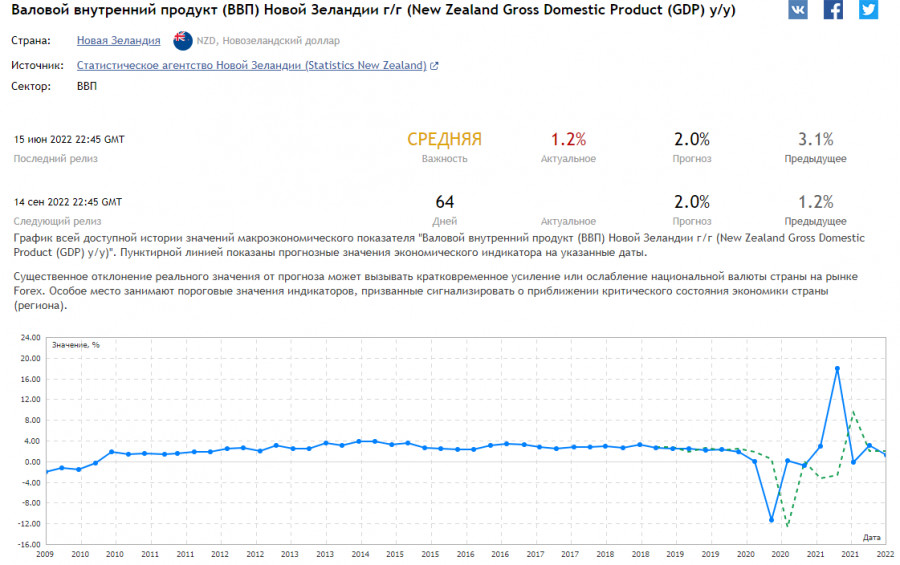This screenshot has height=565, width=900.
Task: Click the Значение, % axis label
Action: click(76, 344)
